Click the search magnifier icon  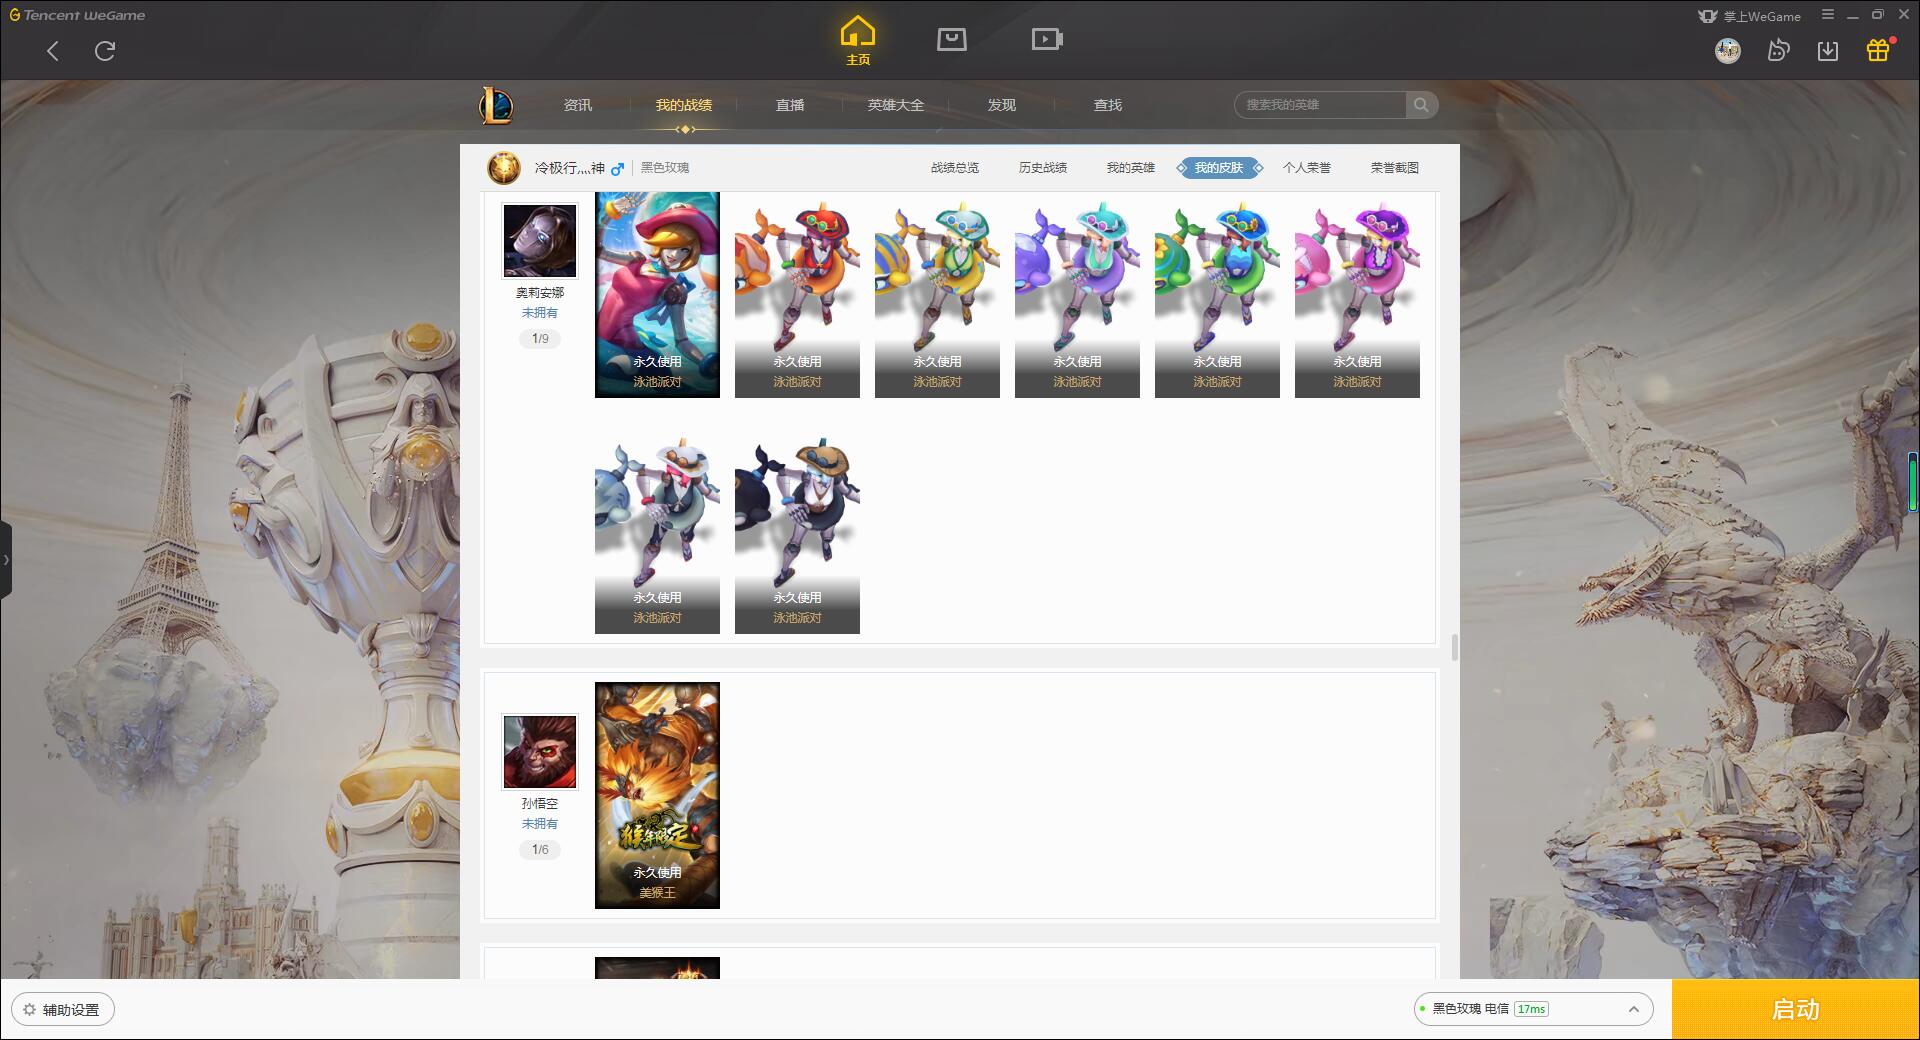[1421, 105]
